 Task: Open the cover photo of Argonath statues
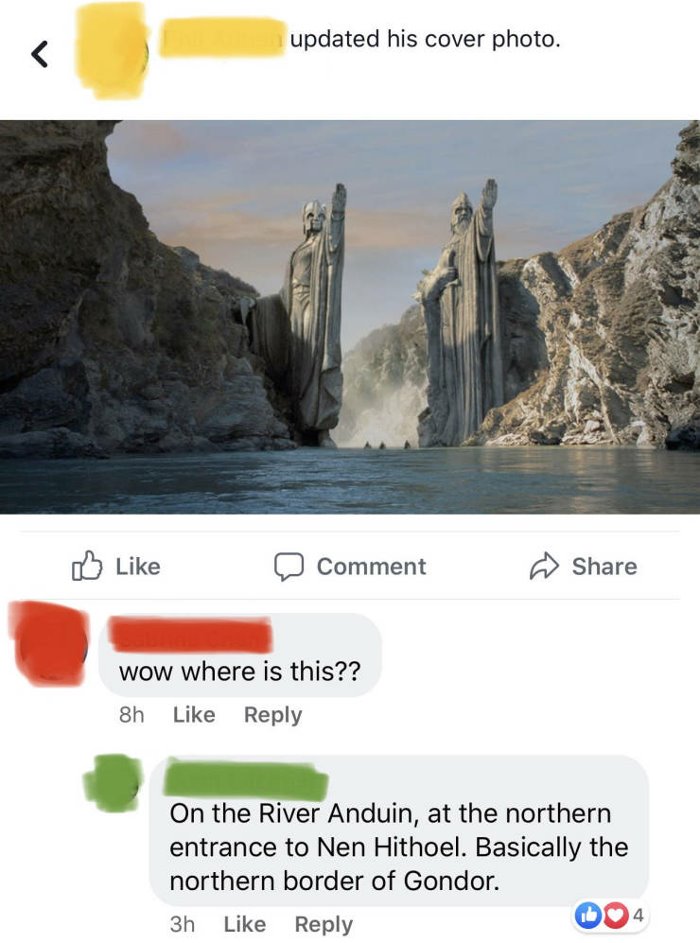coord(350,317)
